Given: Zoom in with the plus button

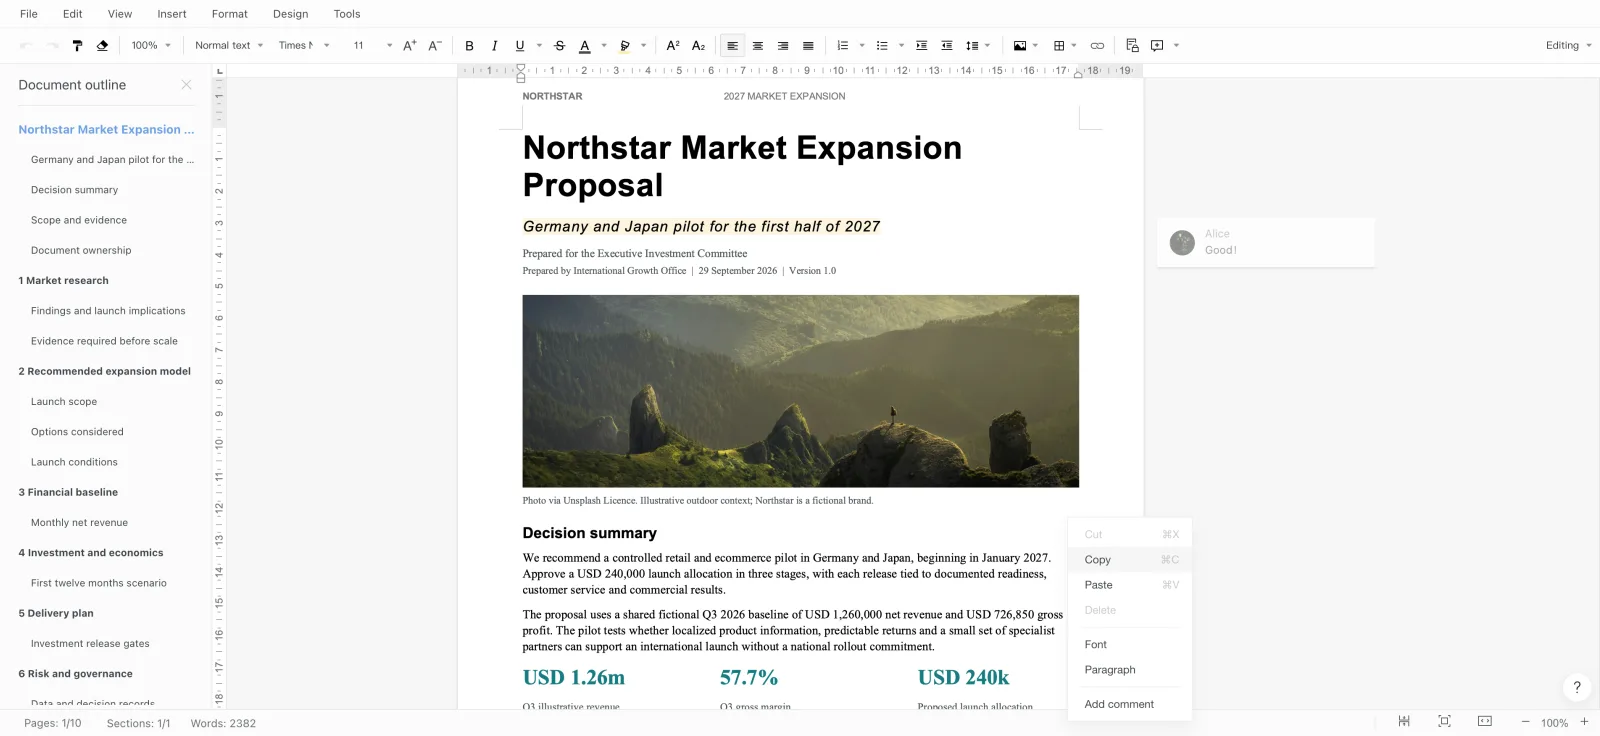Looking at the screenshot, I should click(x=1584, y=722).
